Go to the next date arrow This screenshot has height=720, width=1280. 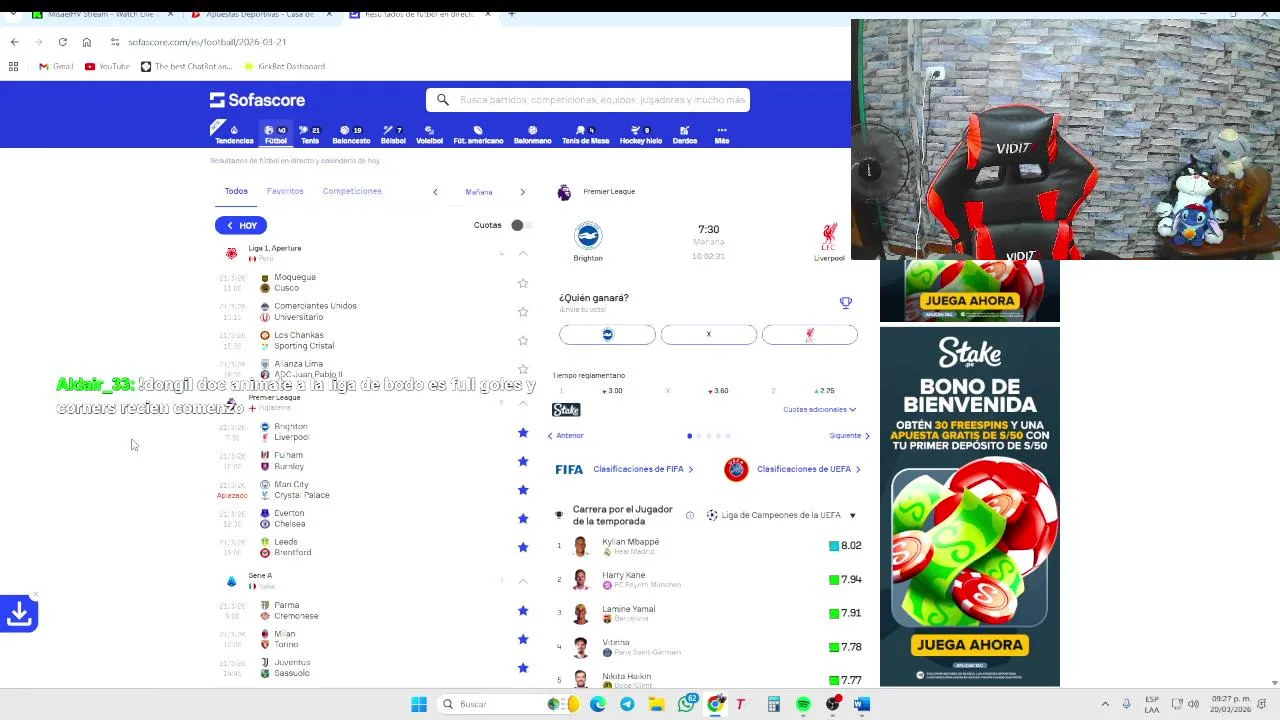[522, 192]
